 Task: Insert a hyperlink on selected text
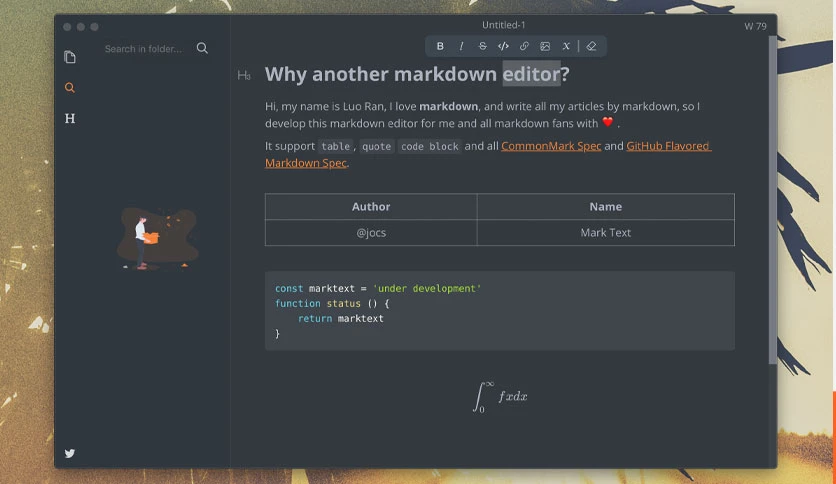[524, 46]
